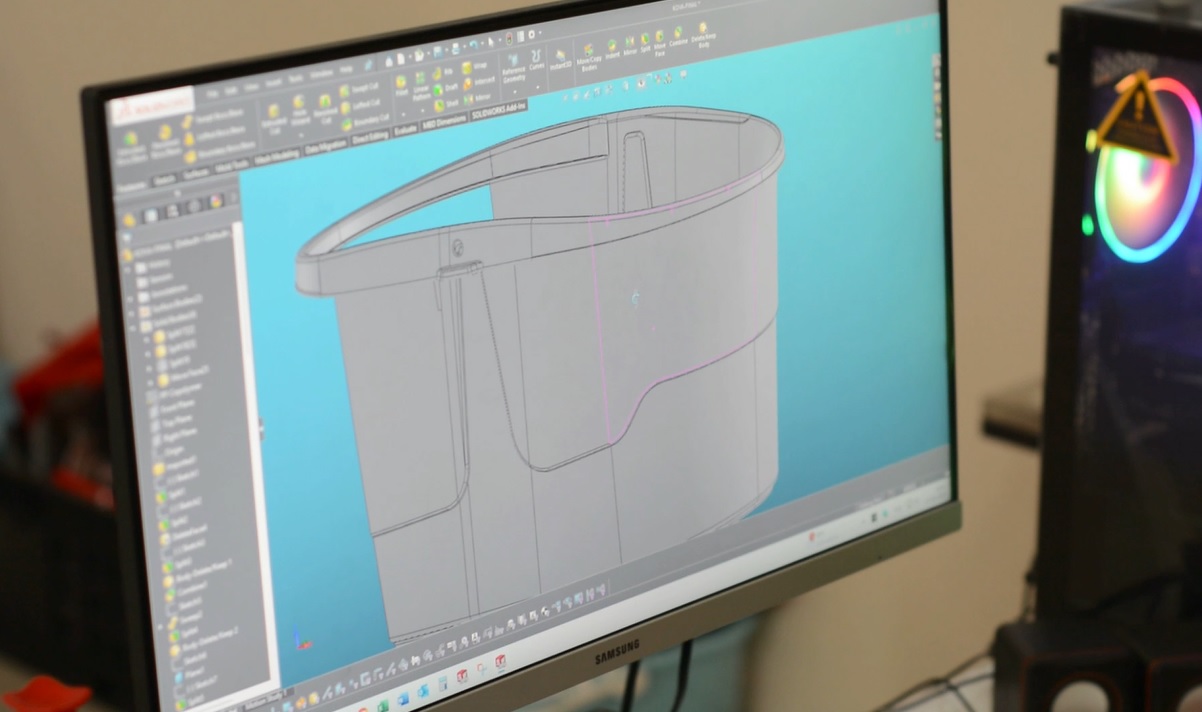Switch to the Evaluate tab
Image resolution: width=1202 pixels, height=712 pixels.
click(x=405, y=131)
